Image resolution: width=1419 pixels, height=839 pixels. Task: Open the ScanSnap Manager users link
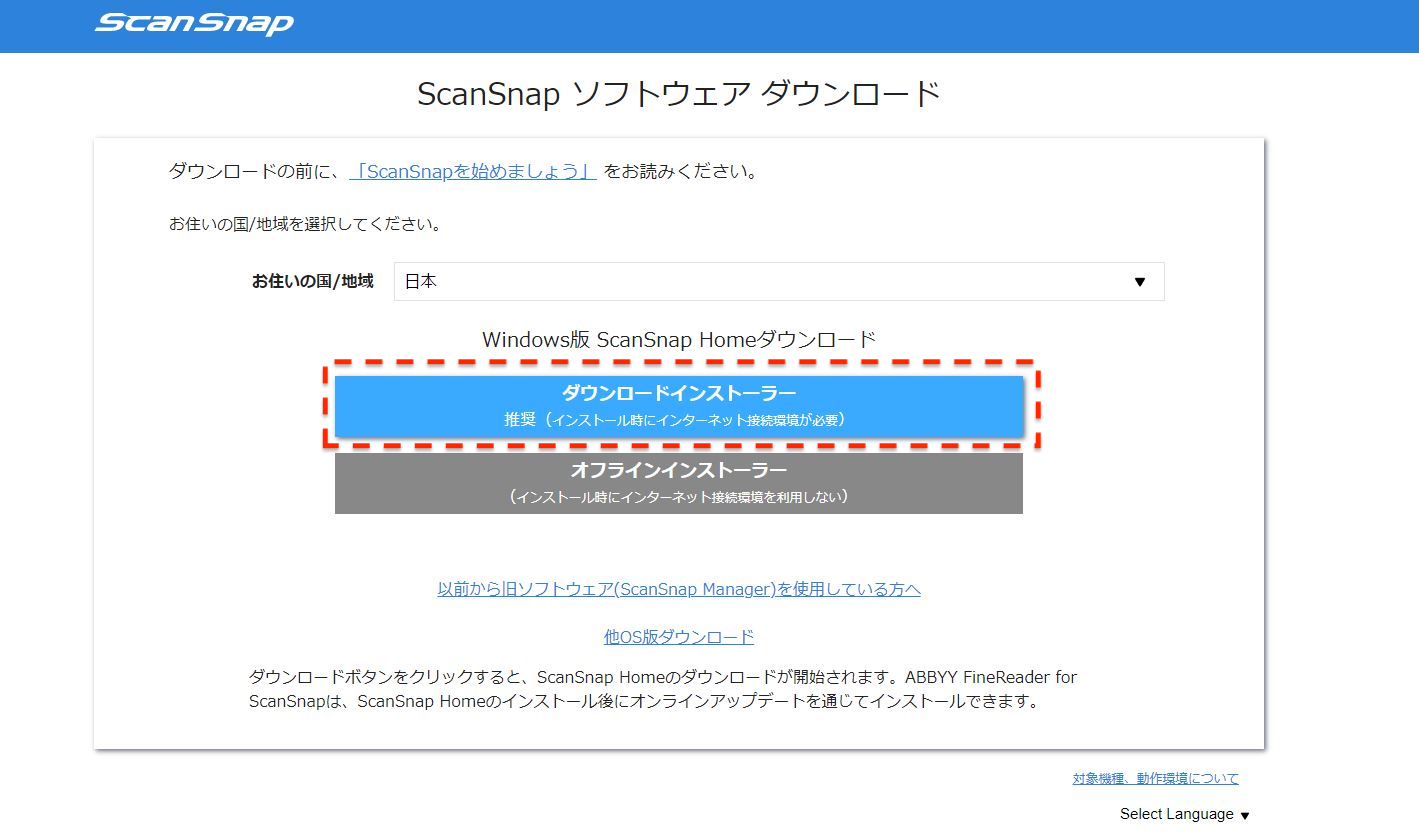(x=679, y=589)
